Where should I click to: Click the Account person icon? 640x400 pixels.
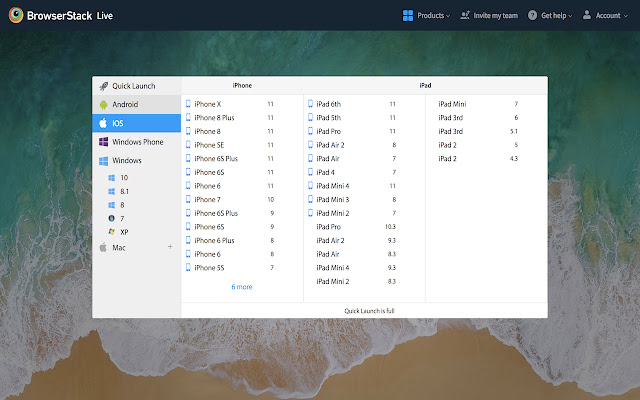click(x=586, y=16)
